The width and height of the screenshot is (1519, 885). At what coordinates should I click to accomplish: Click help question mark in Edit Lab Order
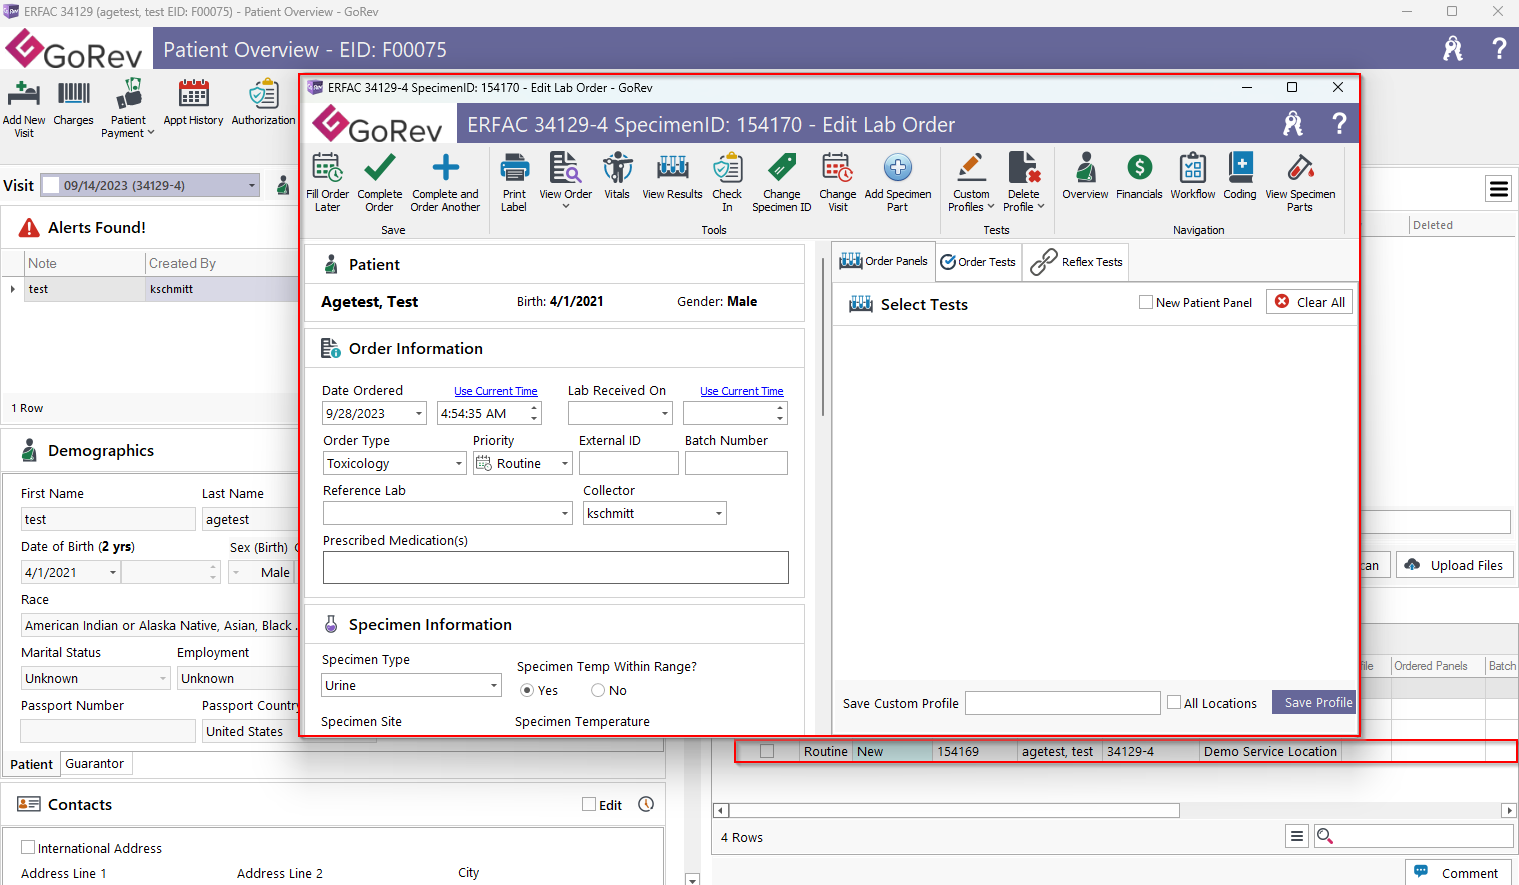1339,124
